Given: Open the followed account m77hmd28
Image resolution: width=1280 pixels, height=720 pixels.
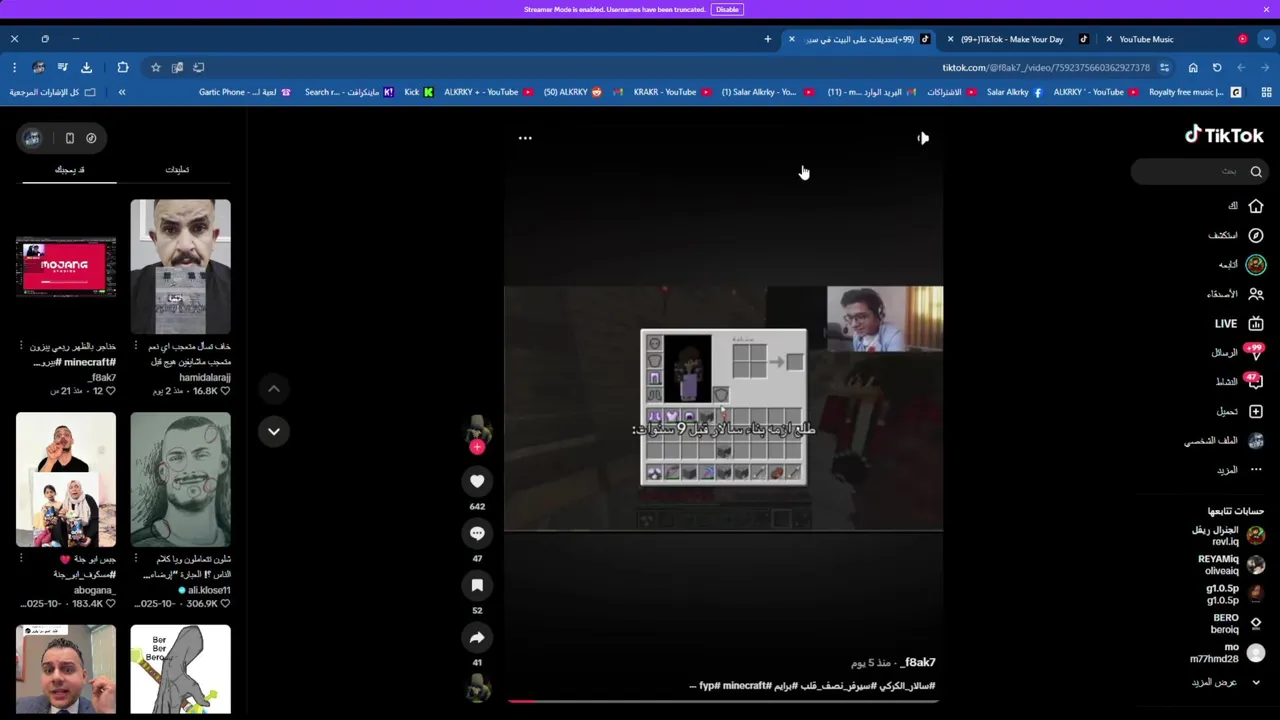Looking at the screenshot, I should [1226, 653].
